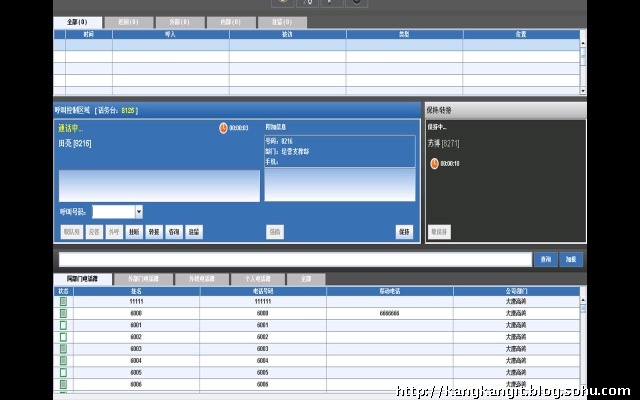The height and width of the screenshot is (400, 640).
Task: Click the status icon in the 6003 row
Action: (x=62, y=348)
